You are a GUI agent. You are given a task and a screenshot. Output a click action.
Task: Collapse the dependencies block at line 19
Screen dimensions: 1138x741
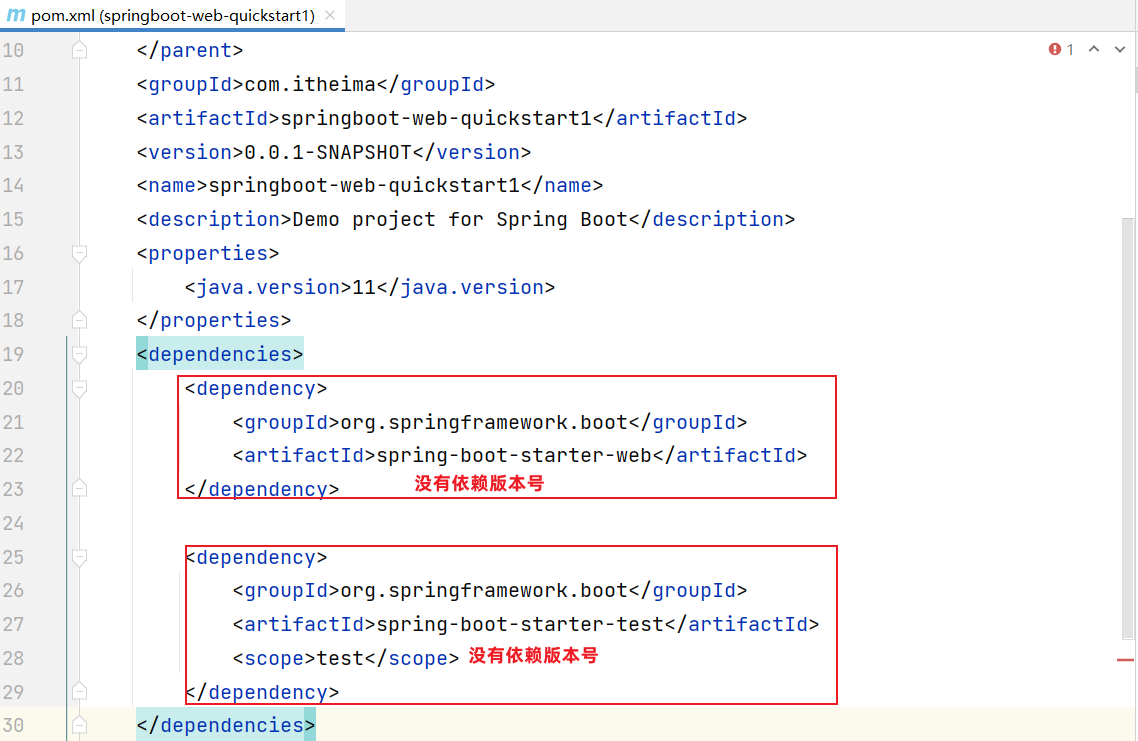(x=80, y=355)
